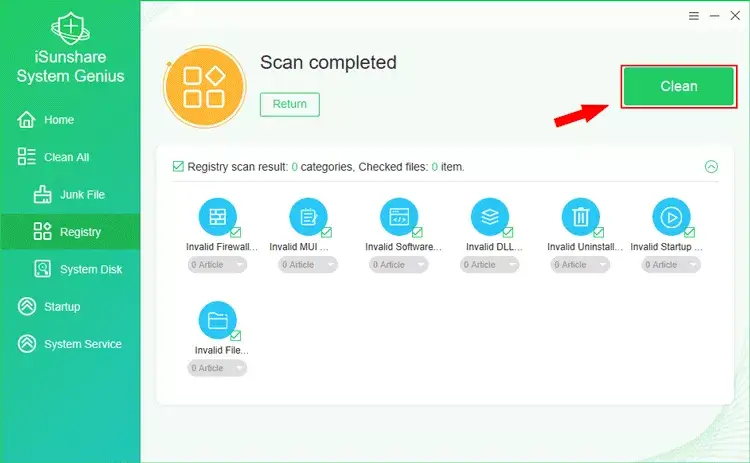Toggle the Invalid Uninstall checkbox
750x463 pixels.
pos(598,232)
